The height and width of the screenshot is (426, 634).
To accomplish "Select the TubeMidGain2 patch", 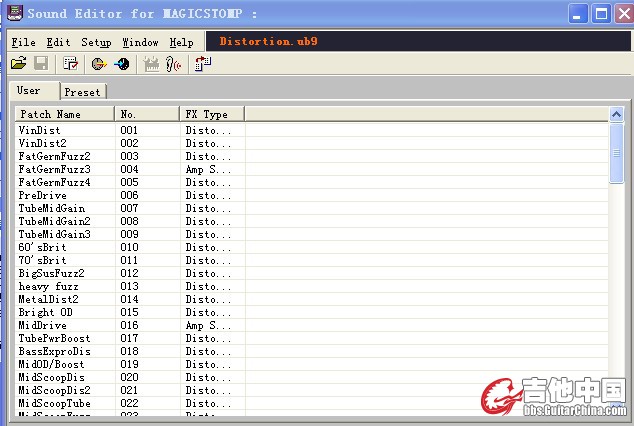I will click(x=55, y=221).
